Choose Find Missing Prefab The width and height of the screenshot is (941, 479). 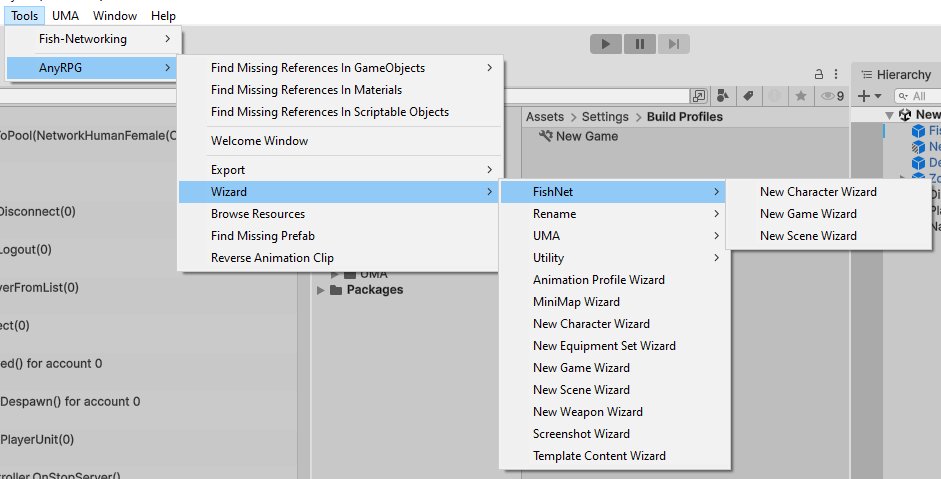pos(338,236)
